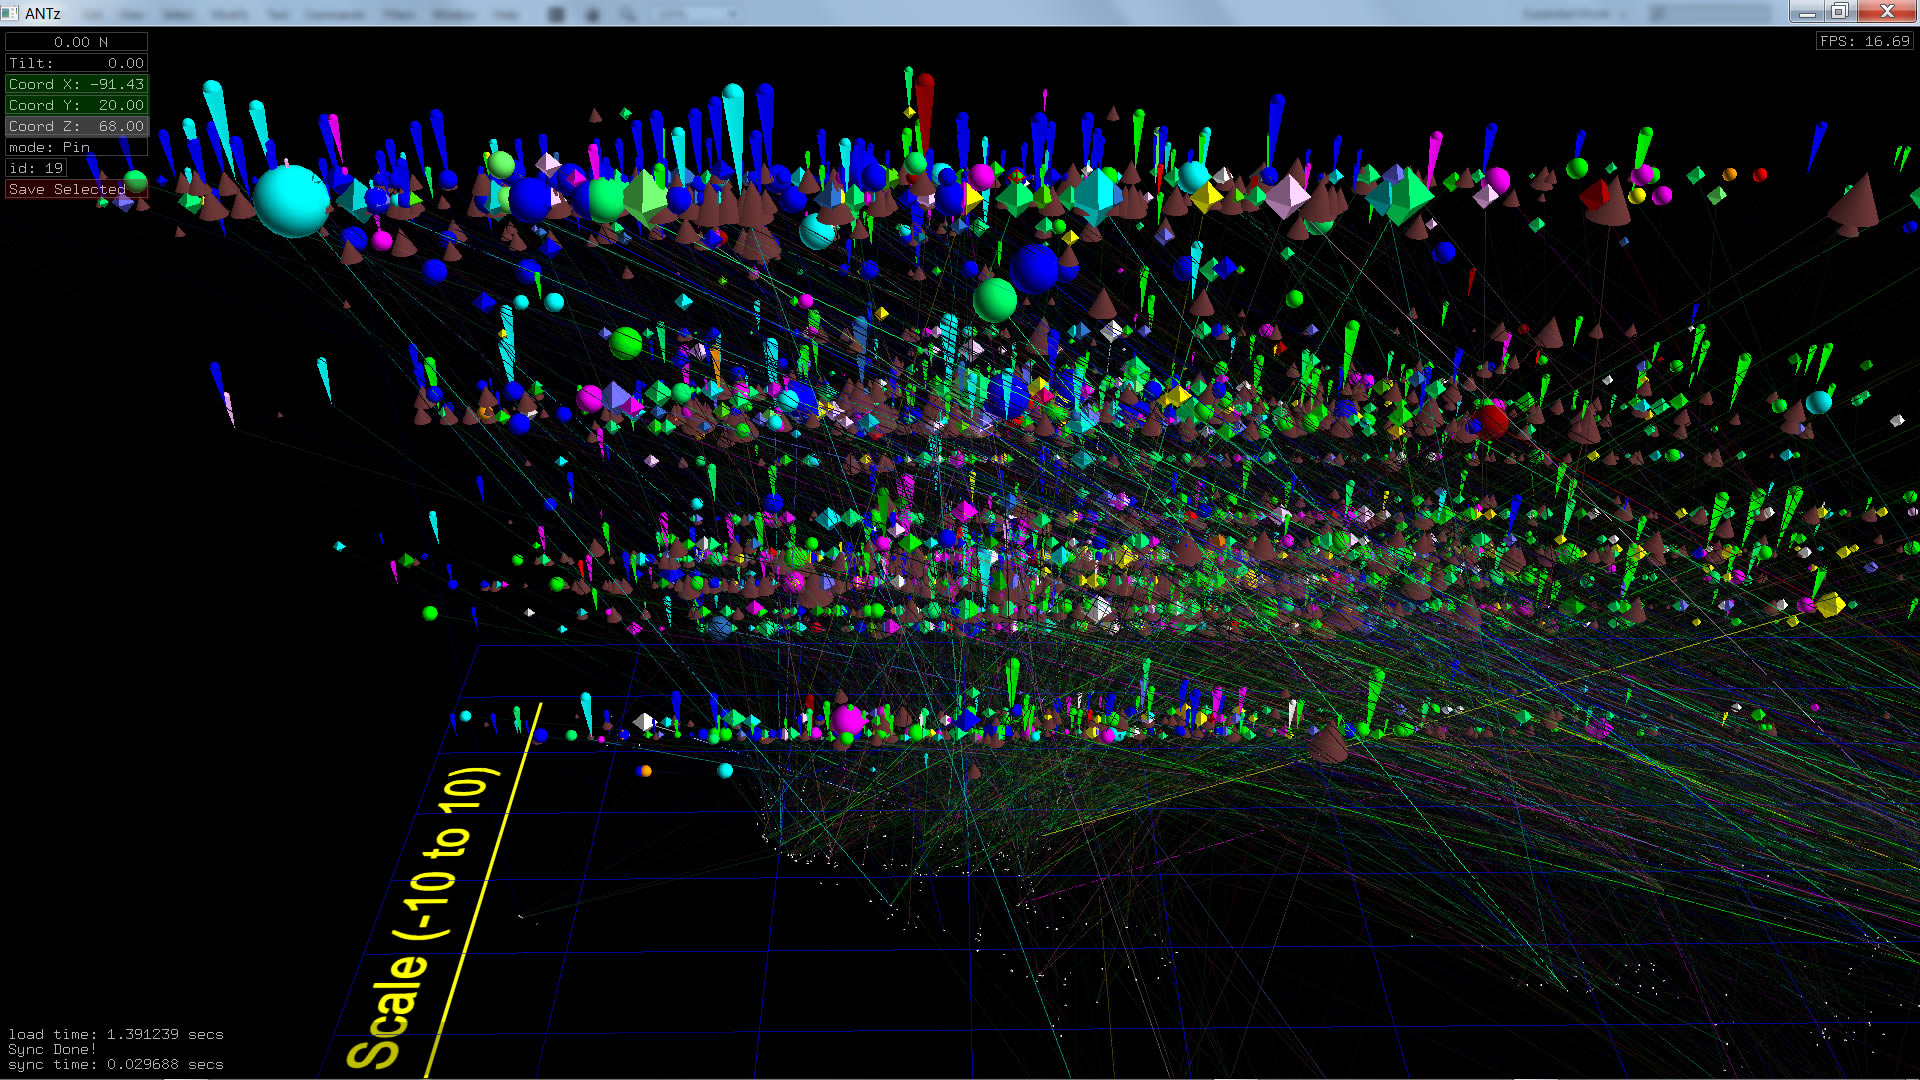Screen dimensions: 1920x1080
Task: Pick the big blue sphere near center top
Action: pyautogui.click(x=1034, y=268)
